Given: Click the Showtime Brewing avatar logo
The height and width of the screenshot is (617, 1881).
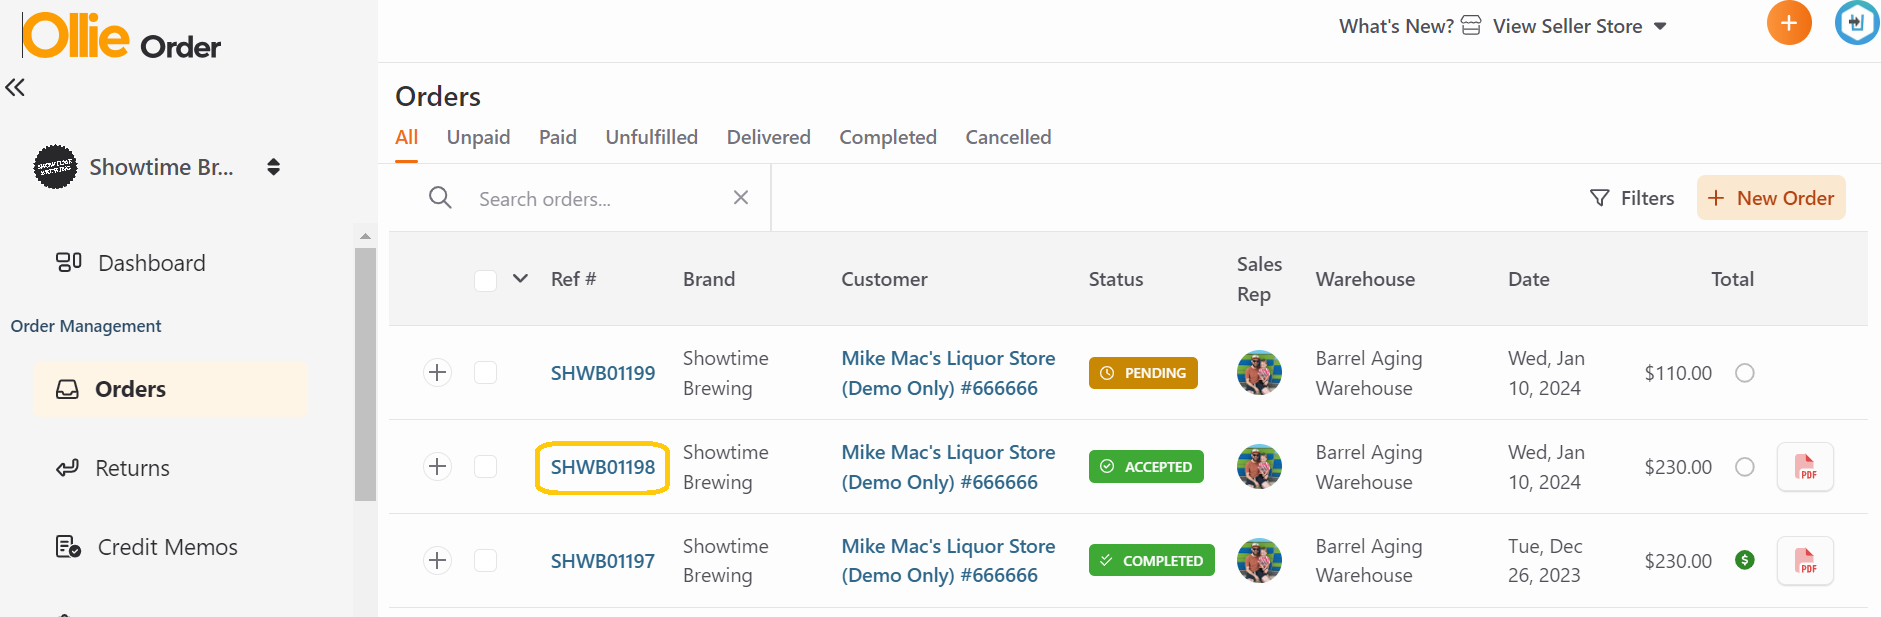Looking at the screenshot, I should [x=55, y=167].
